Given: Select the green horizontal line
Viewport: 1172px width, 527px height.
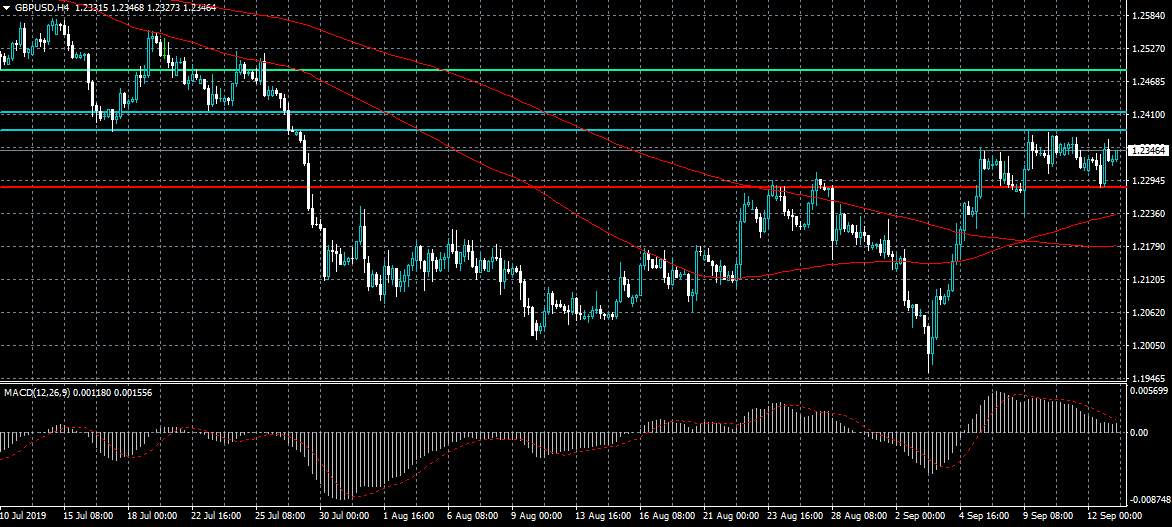Looking at the screenshot, I should 562,70.
